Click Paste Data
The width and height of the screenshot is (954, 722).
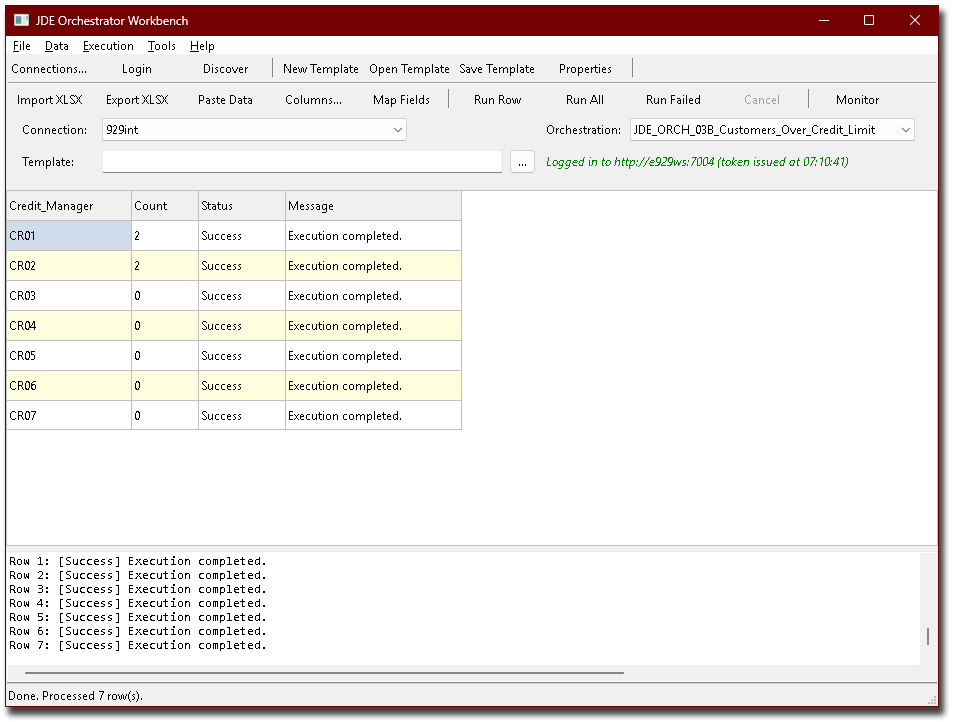click(225, 100)
